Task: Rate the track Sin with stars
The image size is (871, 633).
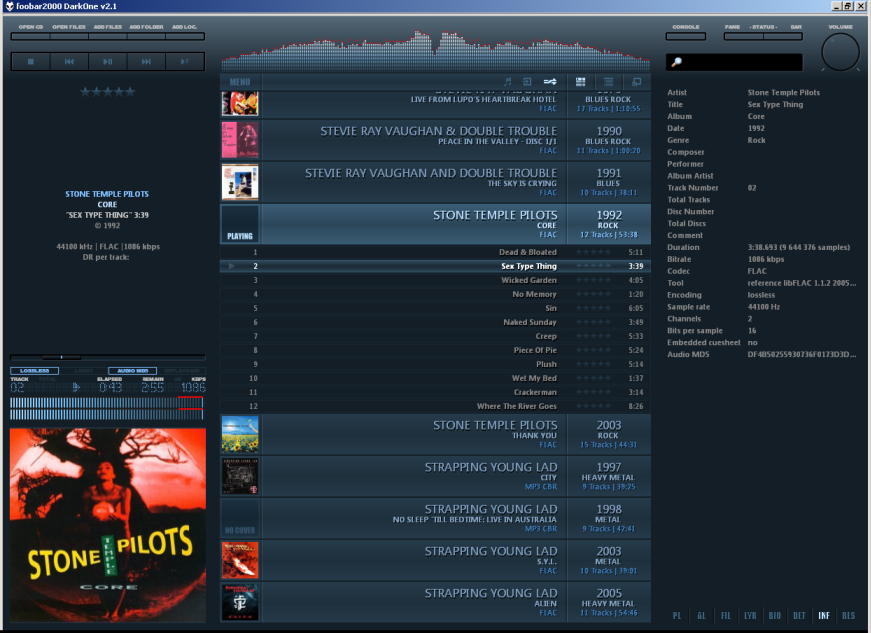Action: [x=593, y=308]
